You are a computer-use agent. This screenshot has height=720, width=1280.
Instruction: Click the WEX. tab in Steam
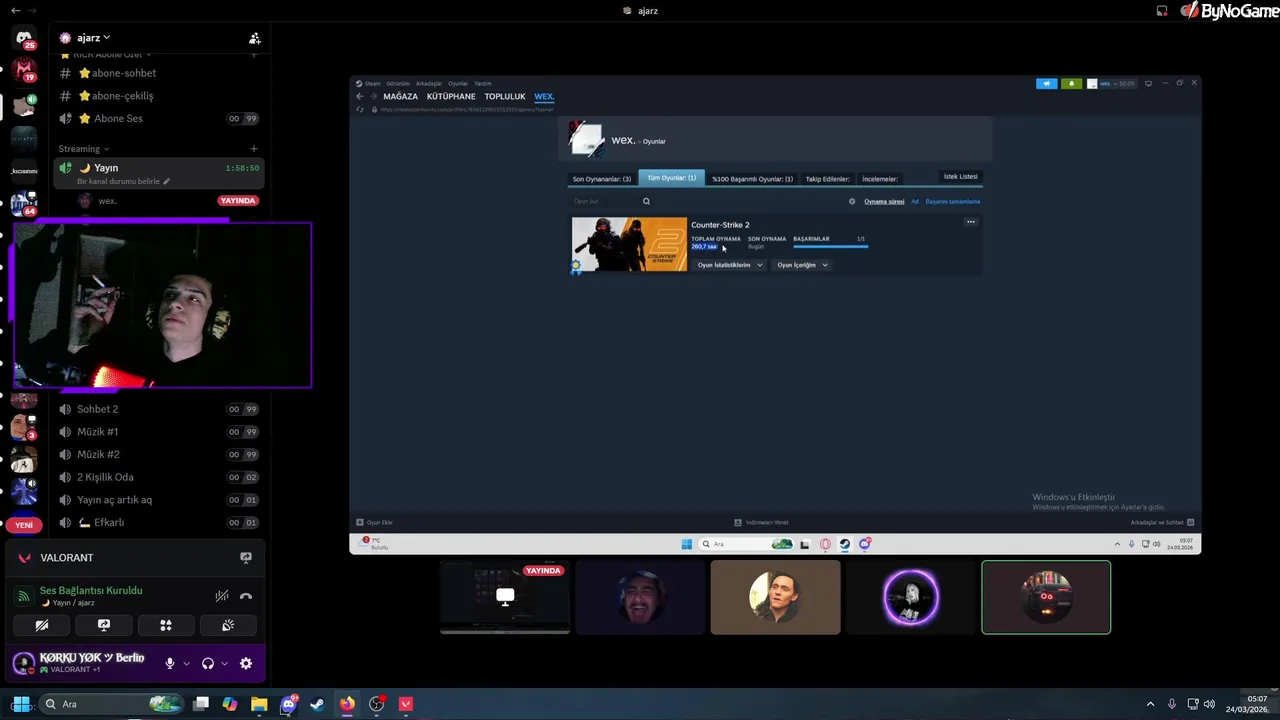544,97
